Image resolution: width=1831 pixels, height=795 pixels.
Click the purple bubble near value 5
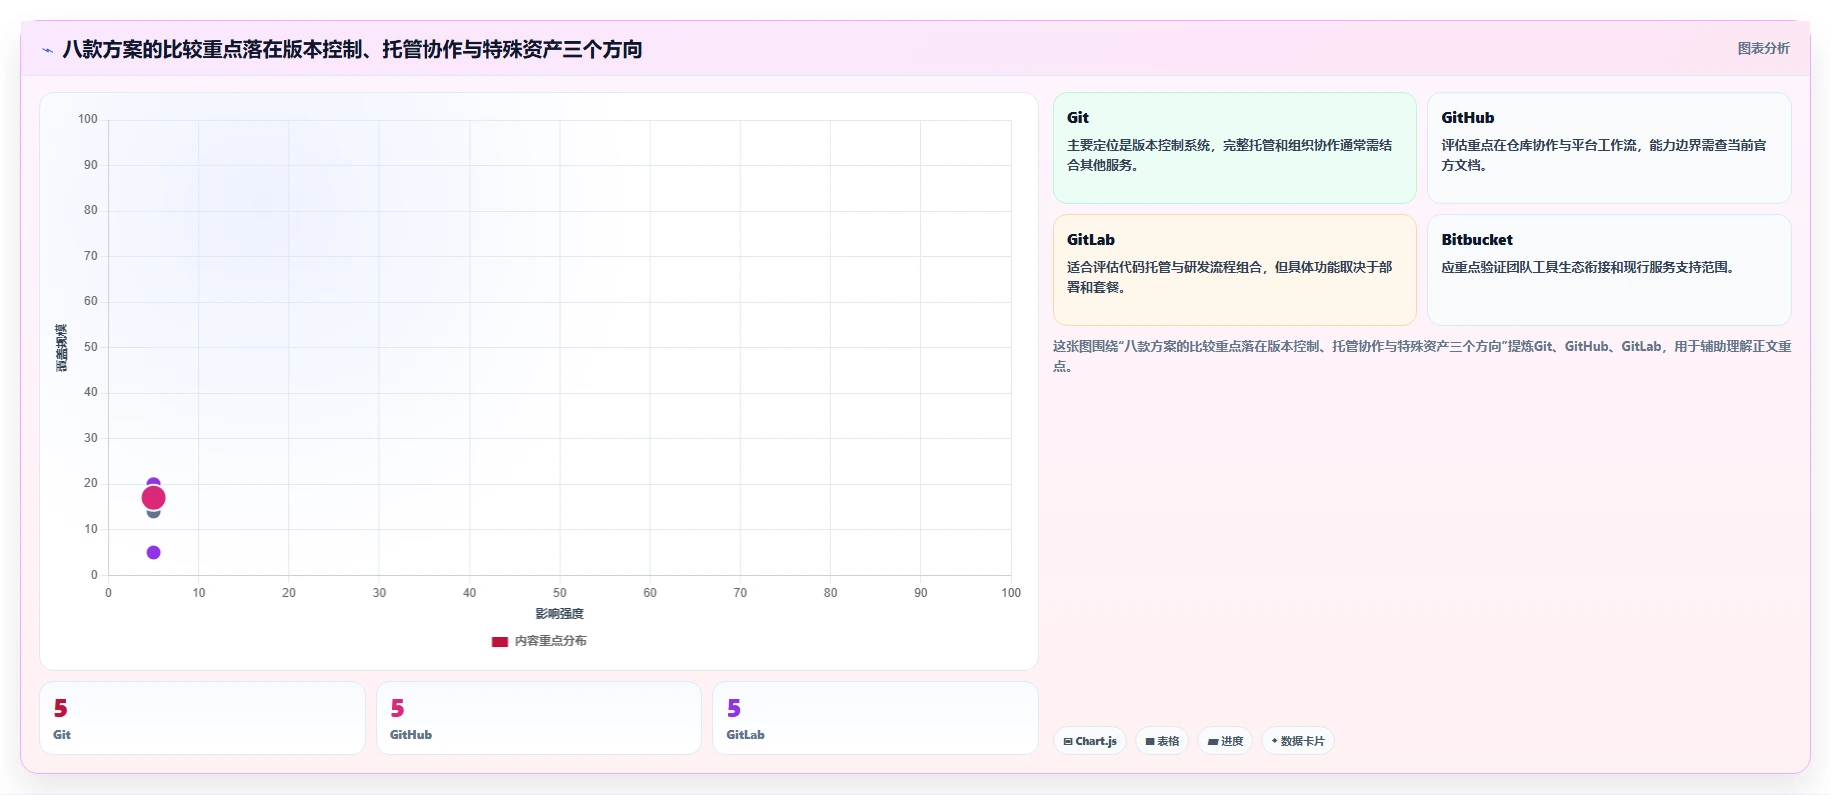click(x=153, y=552)
